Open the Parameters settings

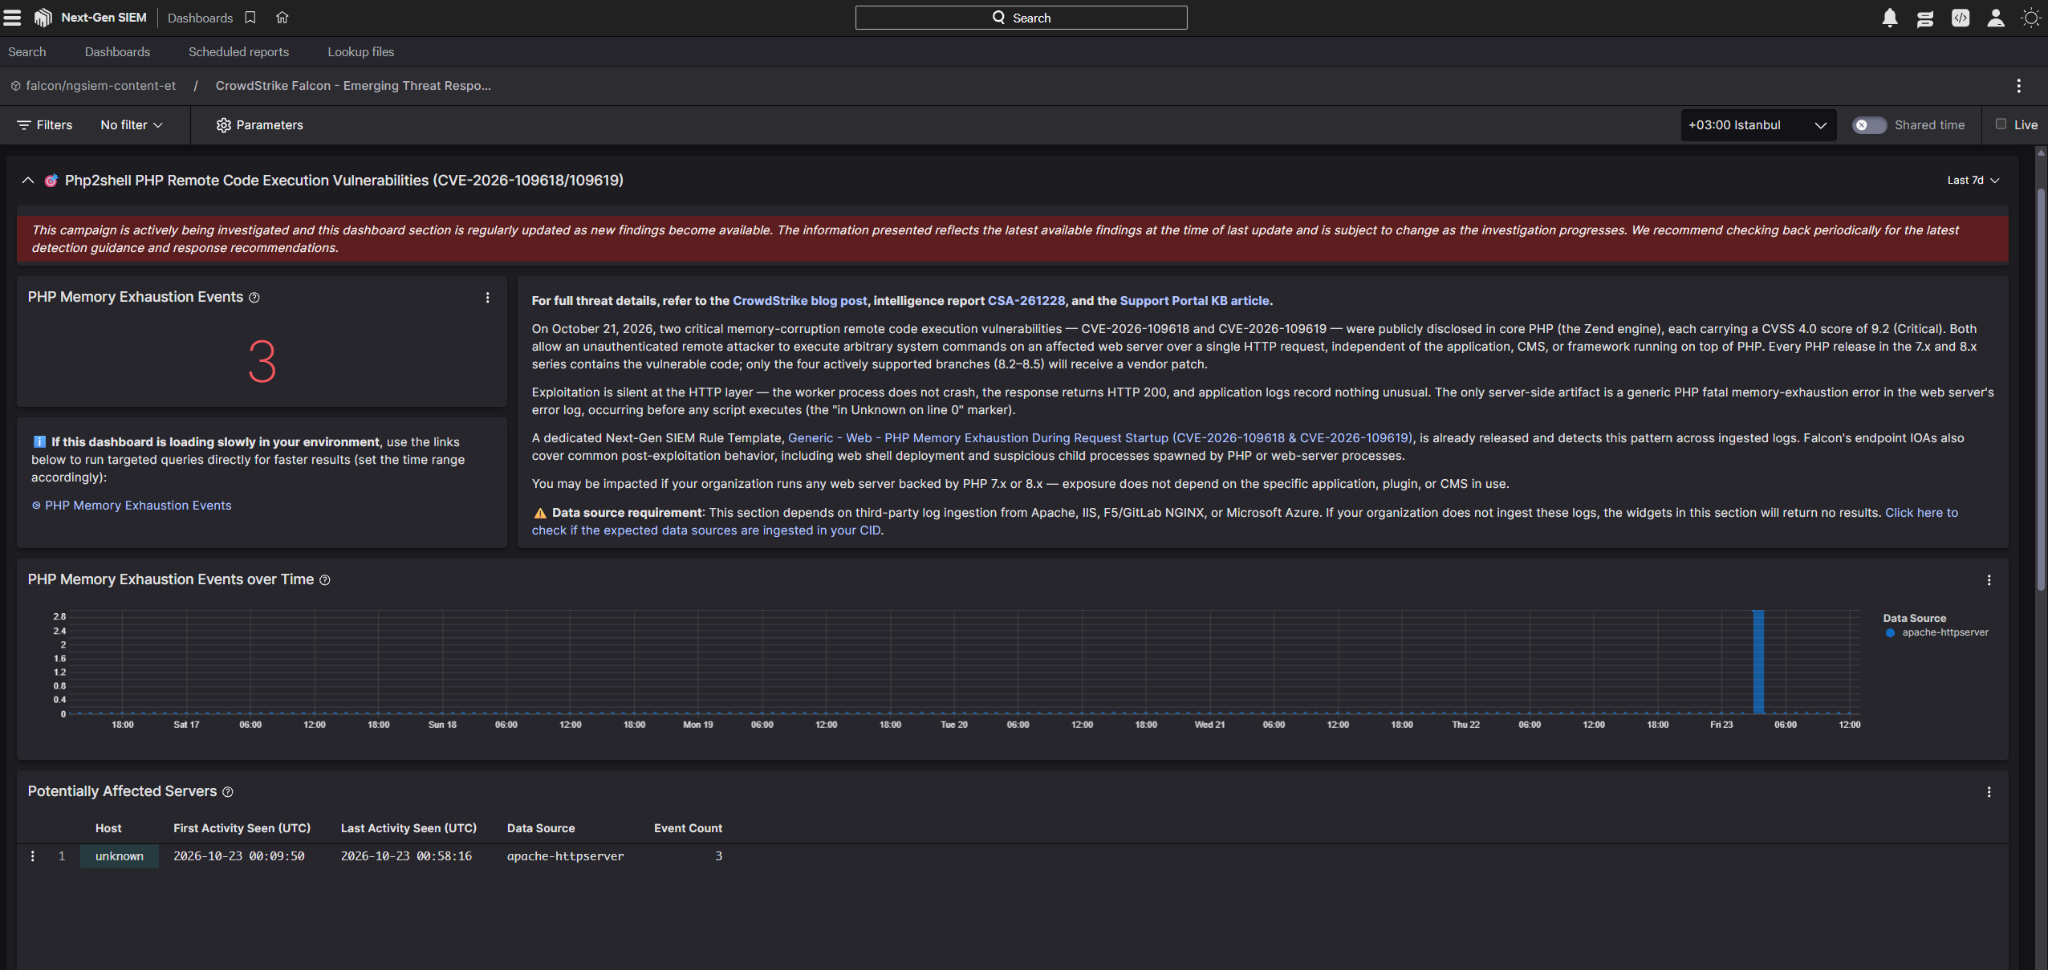click(259, 125)
